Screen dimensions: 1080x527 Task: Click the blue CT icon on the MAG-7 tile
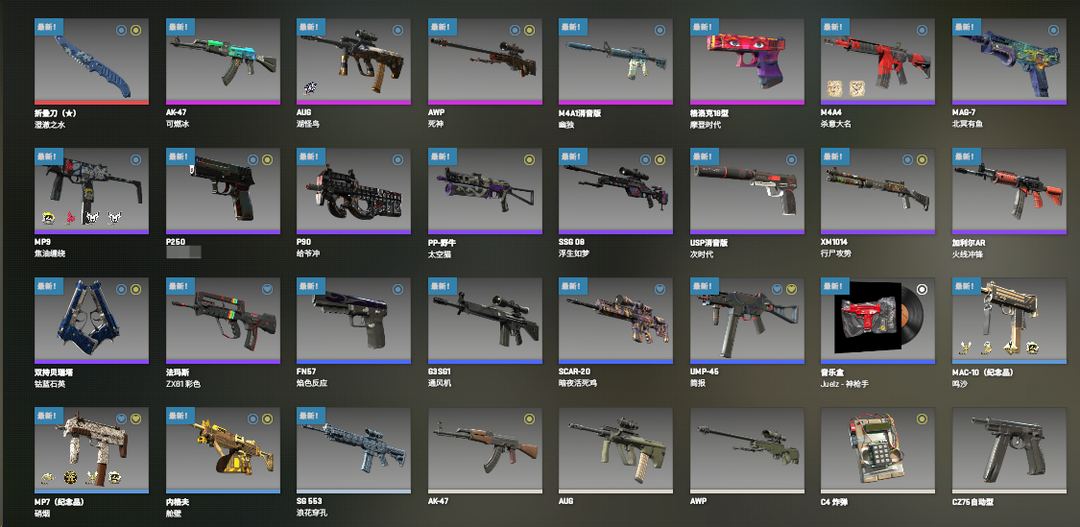1052,30
